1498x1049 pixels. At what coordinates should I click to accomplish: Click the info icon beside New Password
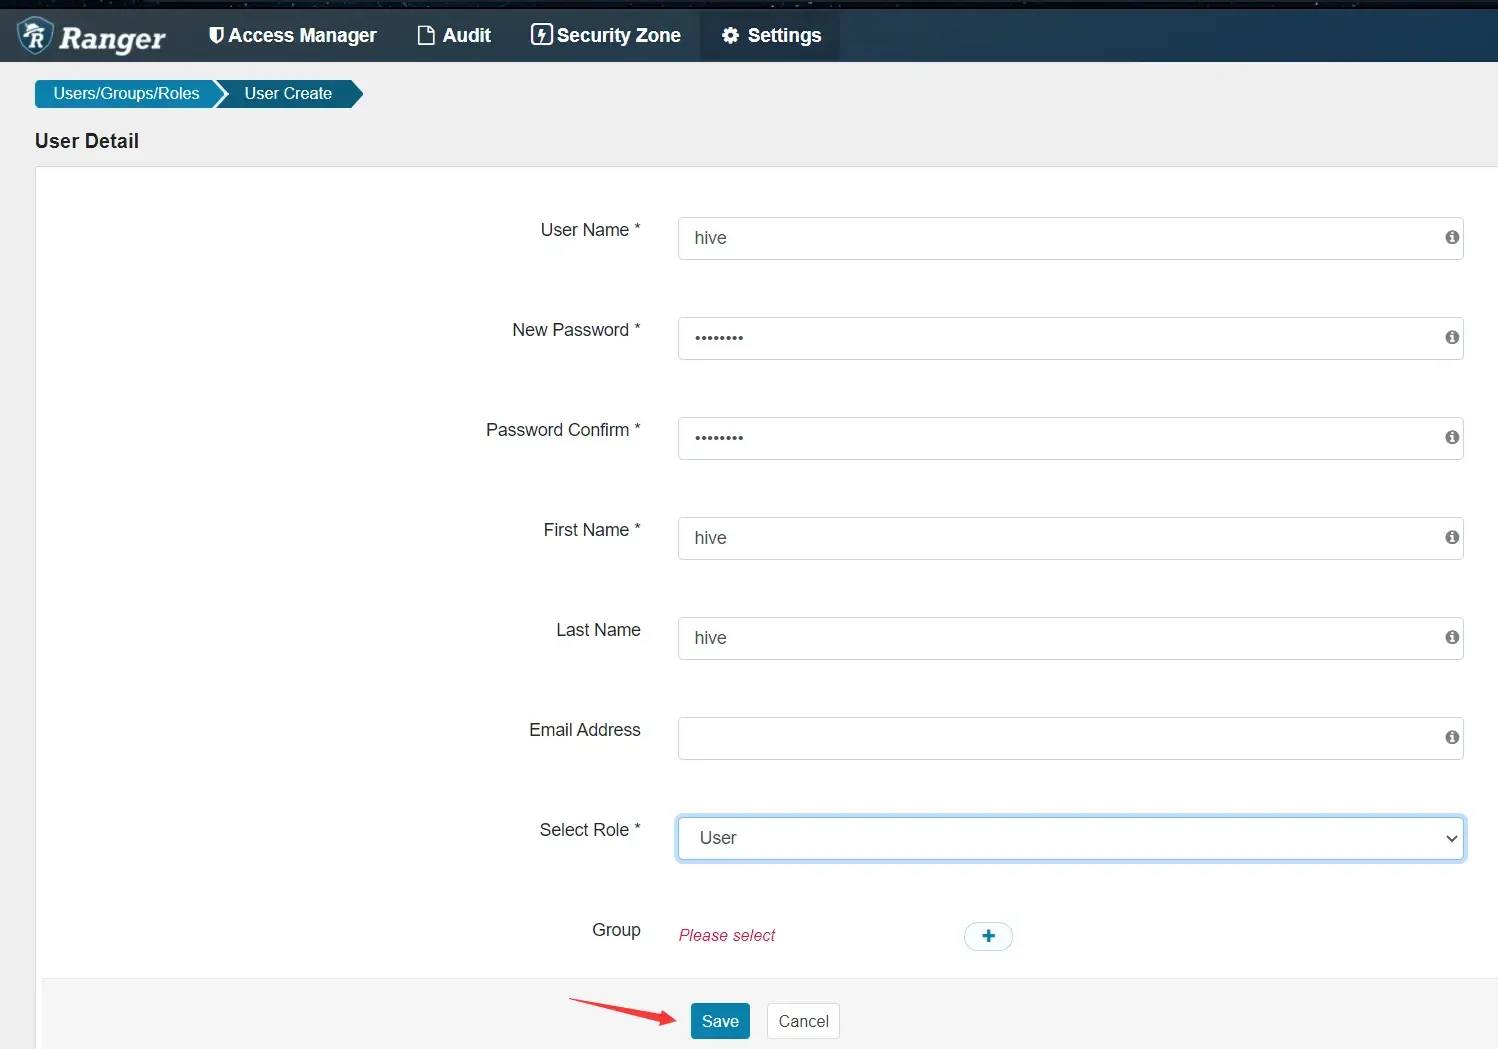tap(1451, 338)
